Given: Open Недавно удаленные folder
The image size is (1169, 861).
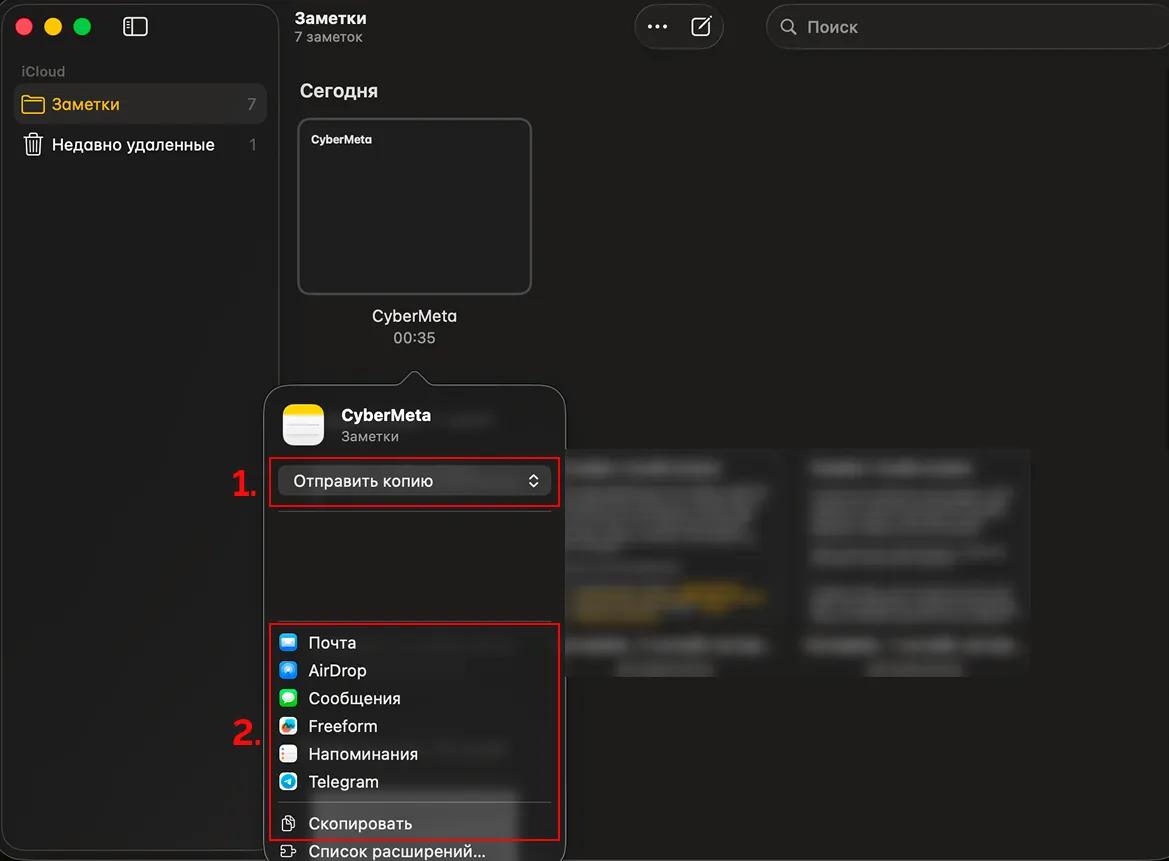Looking at the screenshot, I should 140,145.
